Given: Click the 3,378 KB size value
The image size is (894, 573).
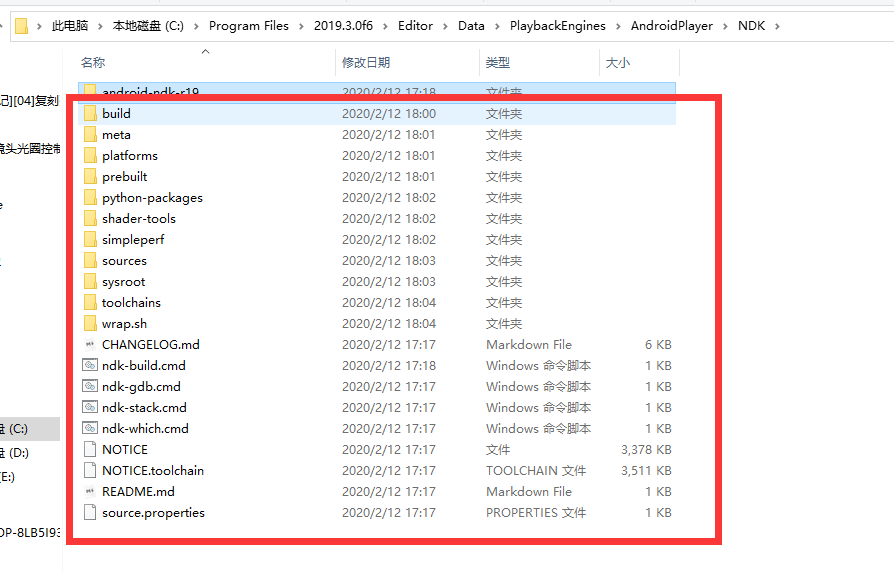Looking at the screenshot, I should coord(646,449).
